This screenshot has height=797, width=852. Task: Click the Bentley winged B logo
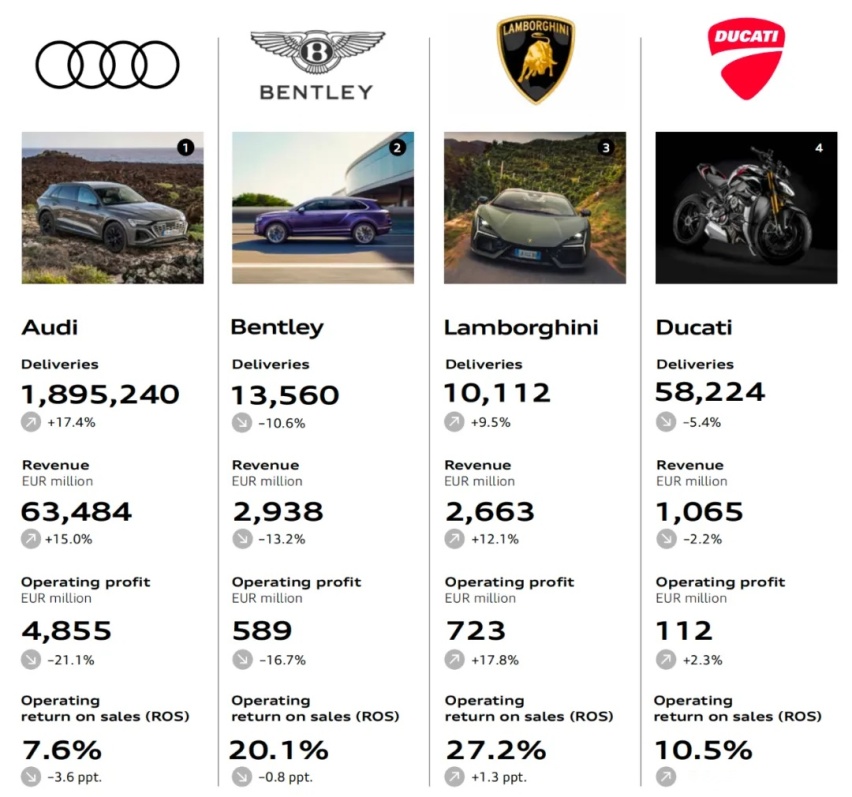pos(317,65)
